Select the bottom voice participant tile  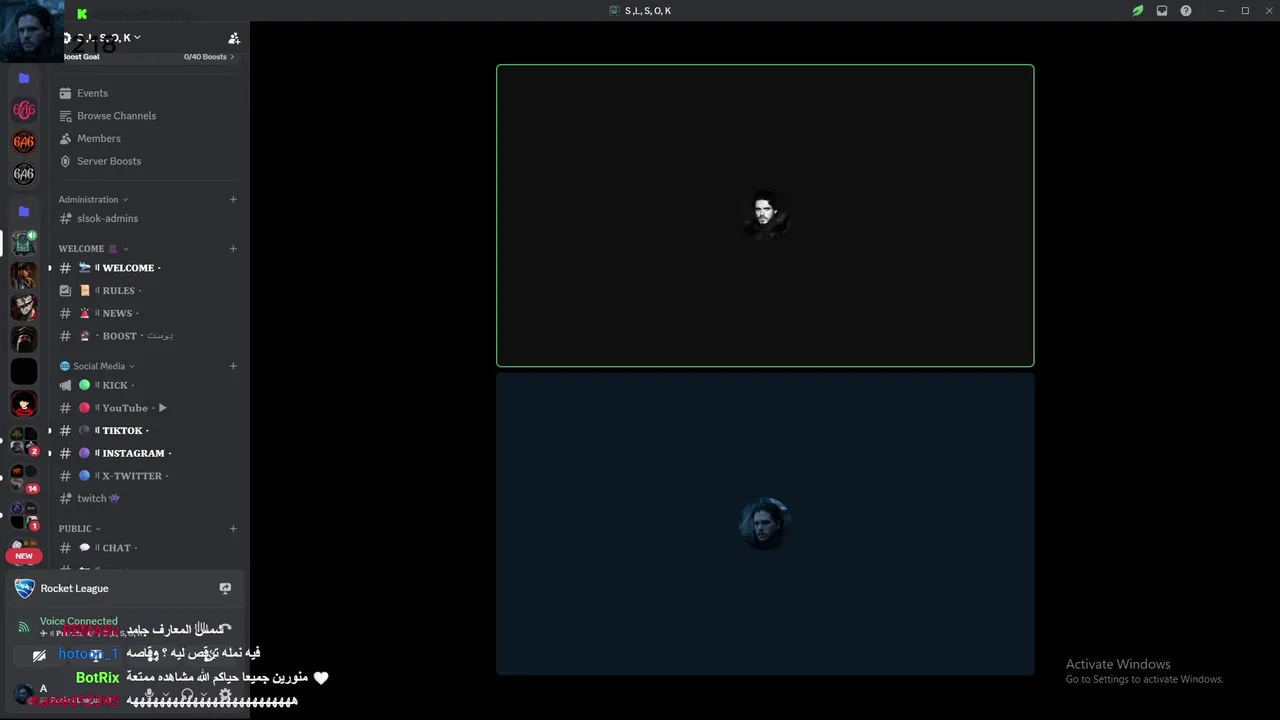tap(765, 524)
